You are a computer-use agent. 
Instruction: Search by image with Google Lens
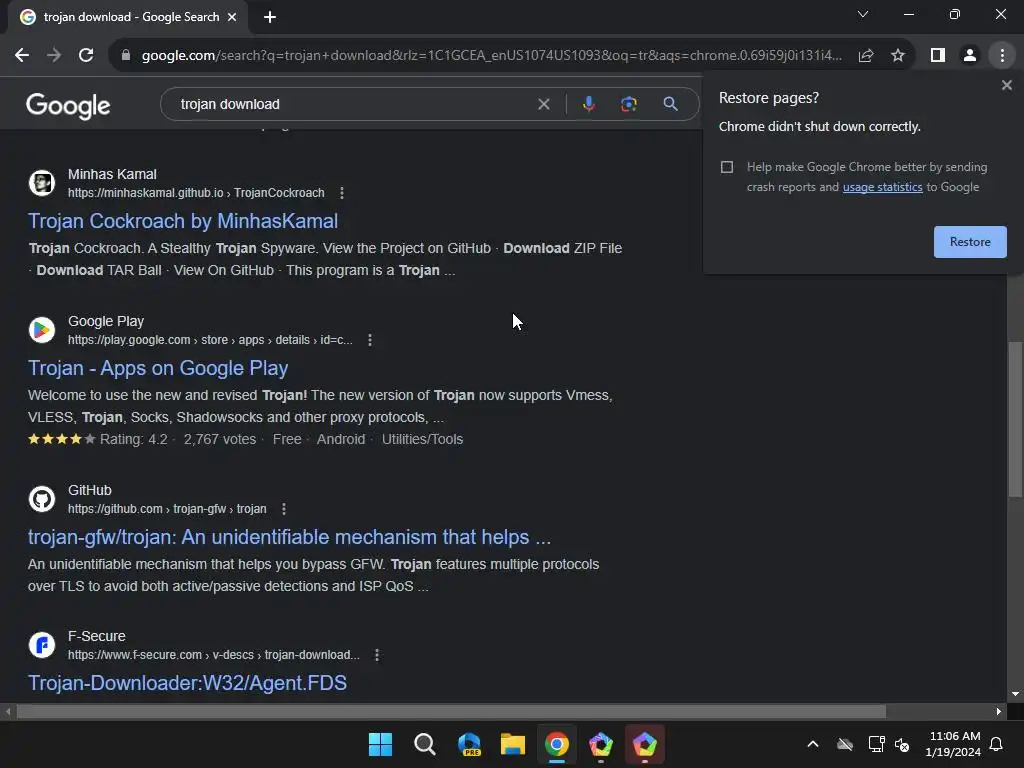click(x=628, y=104)
